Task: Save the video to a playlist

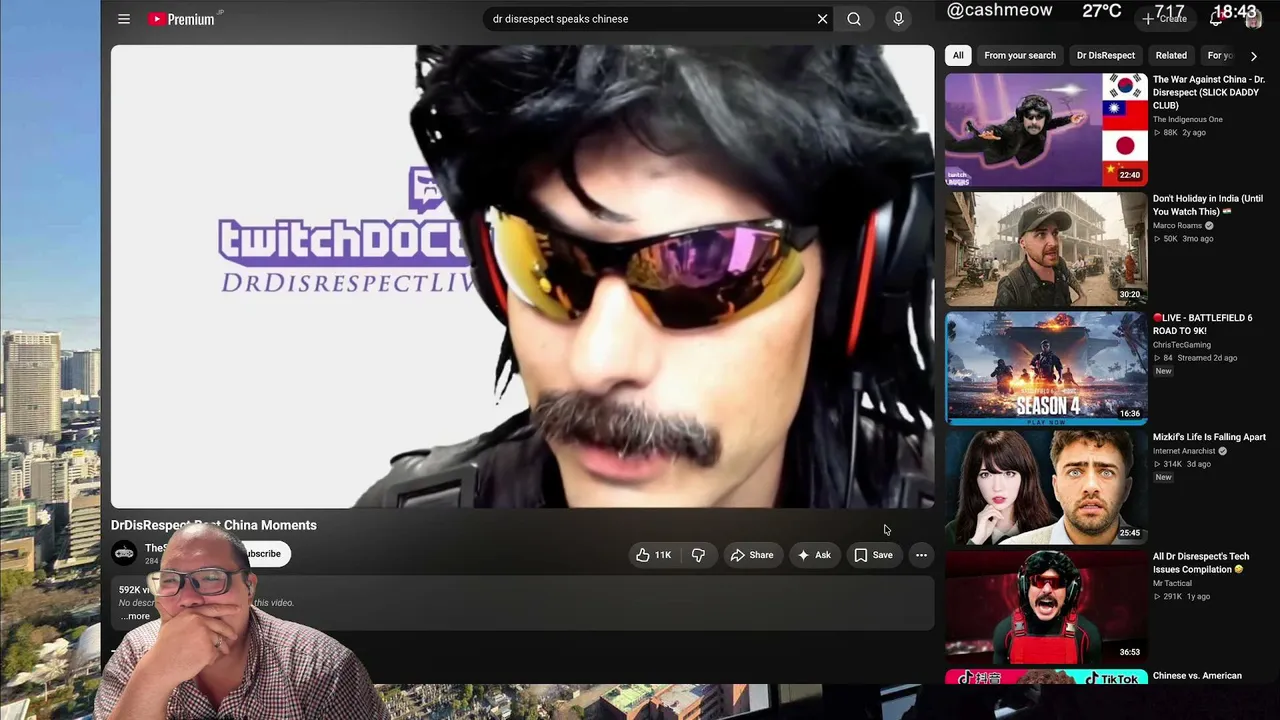Action: (873, 555)
